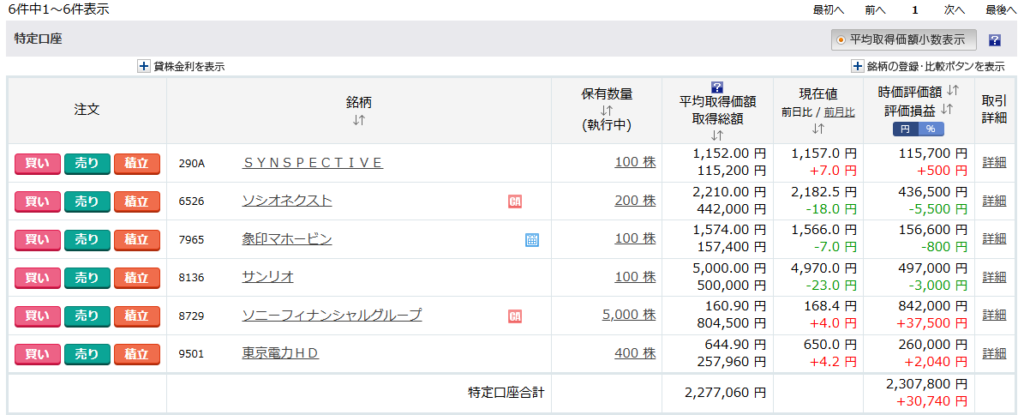
Task: Jump to 最後へ page link
Action: coord(1001,9)
